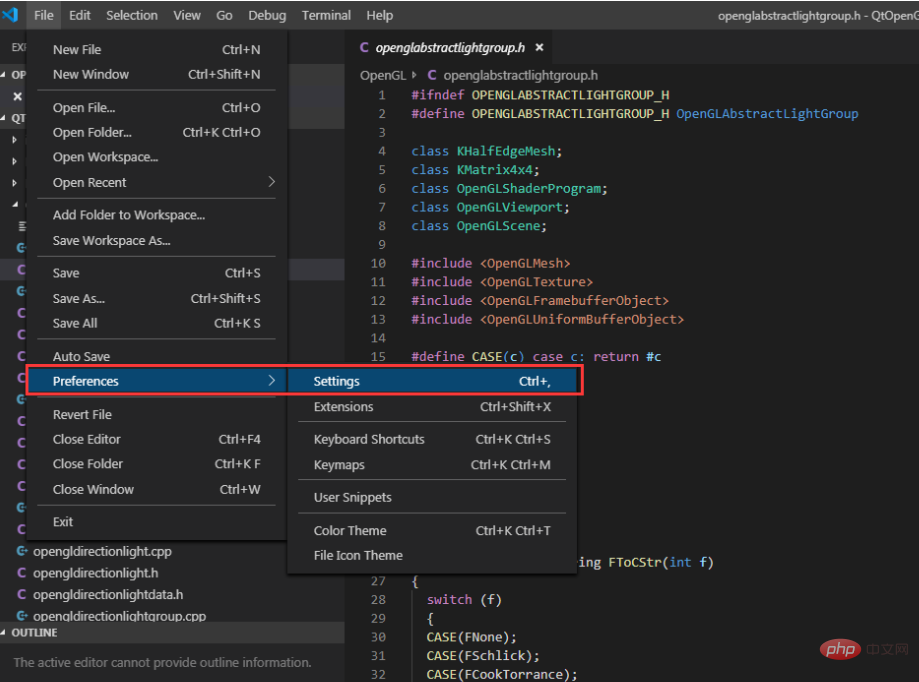919x682 pixels.
Task: Open the Debug menu
Action: 267,15
